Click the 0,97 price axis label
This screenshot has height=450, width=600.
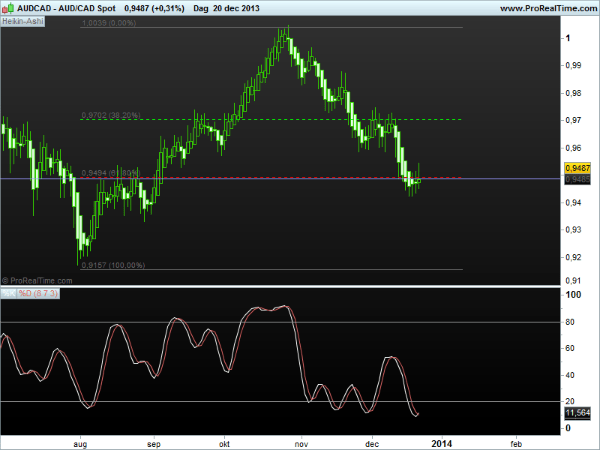[x=573, y=121]
